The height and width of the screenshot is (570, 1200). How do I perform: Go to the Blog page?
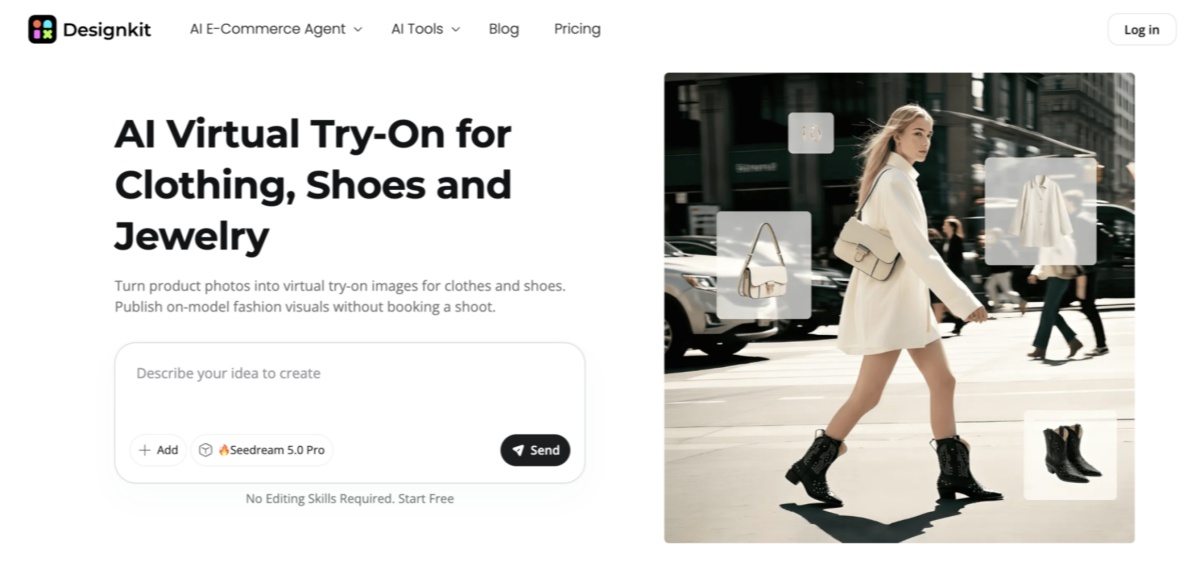[x=504, y=29]
